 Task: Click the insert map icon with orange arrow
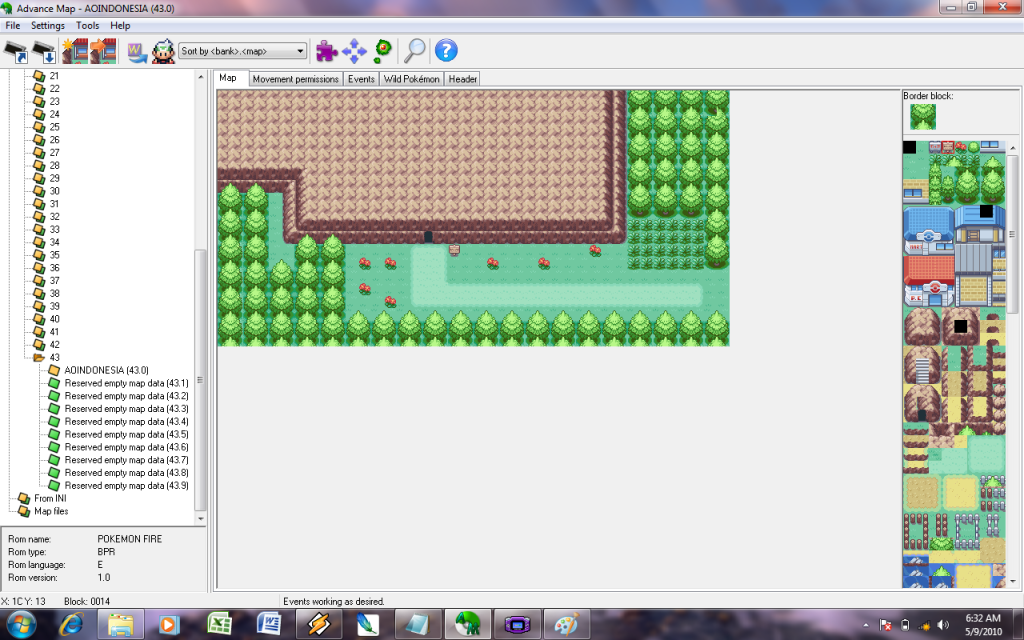click(103, 51)
